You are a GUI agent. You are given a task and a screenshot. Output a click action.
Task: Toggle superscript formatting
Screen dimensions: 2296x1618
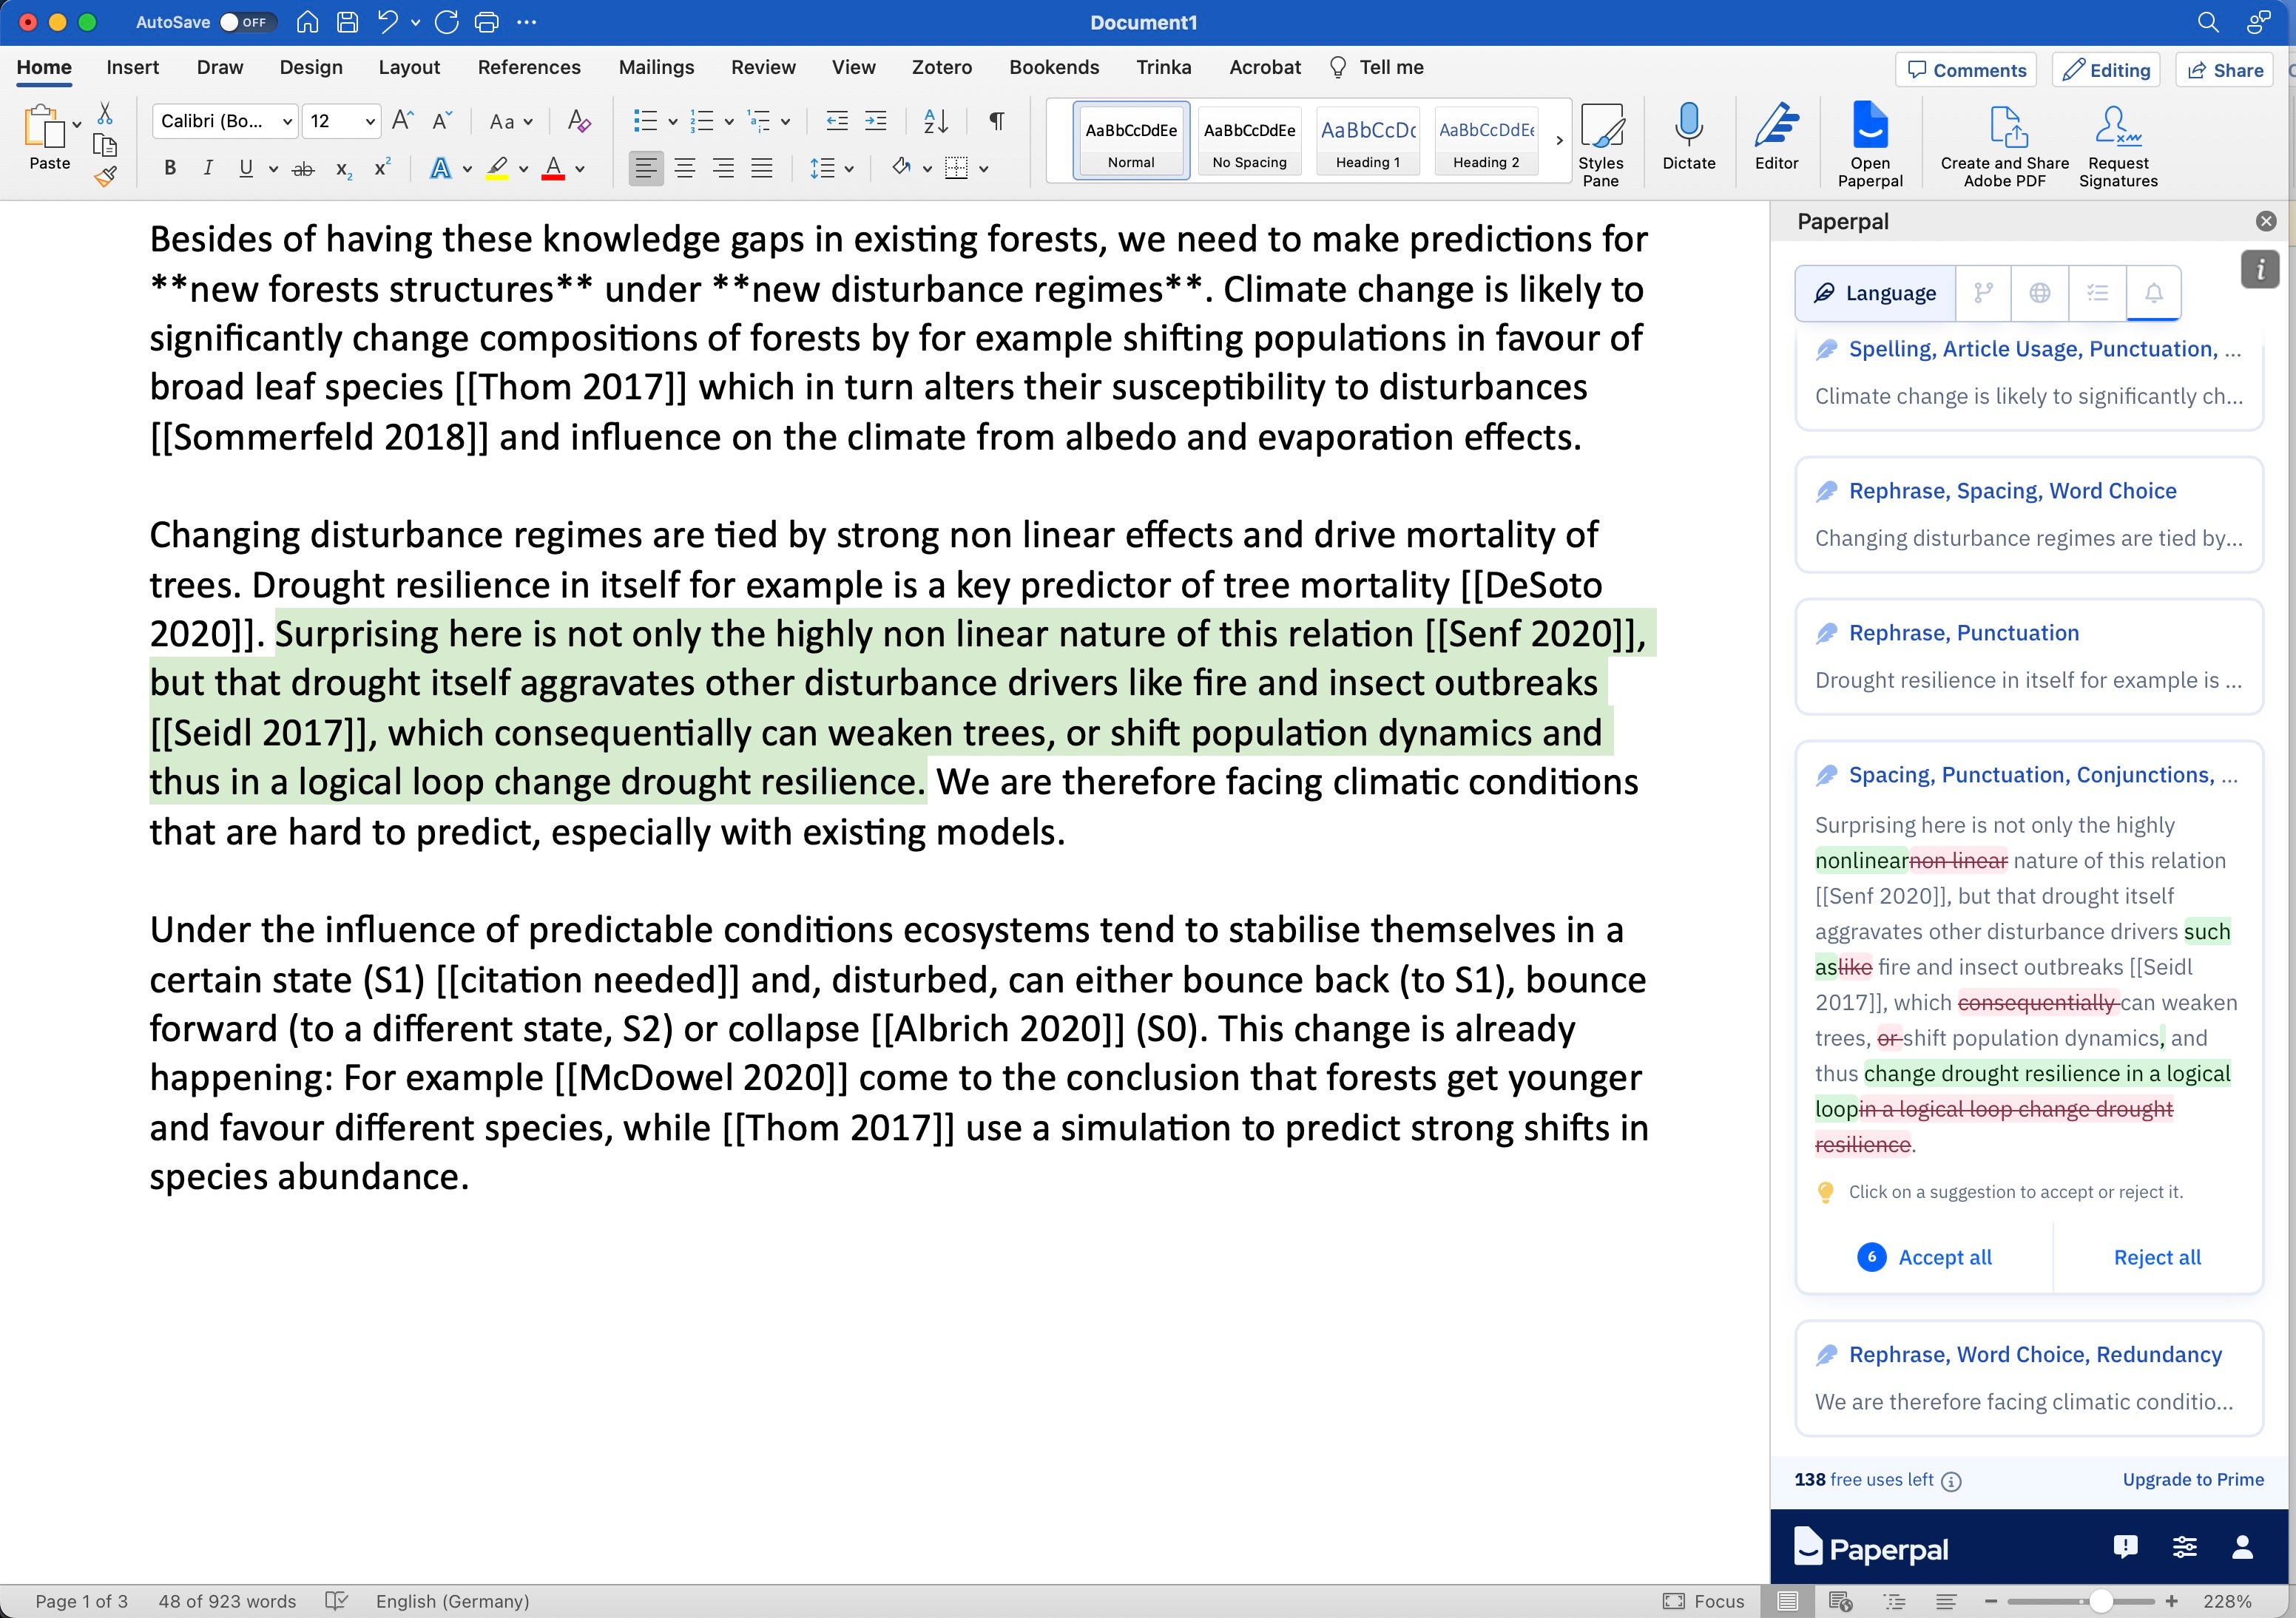pos(381,167)
